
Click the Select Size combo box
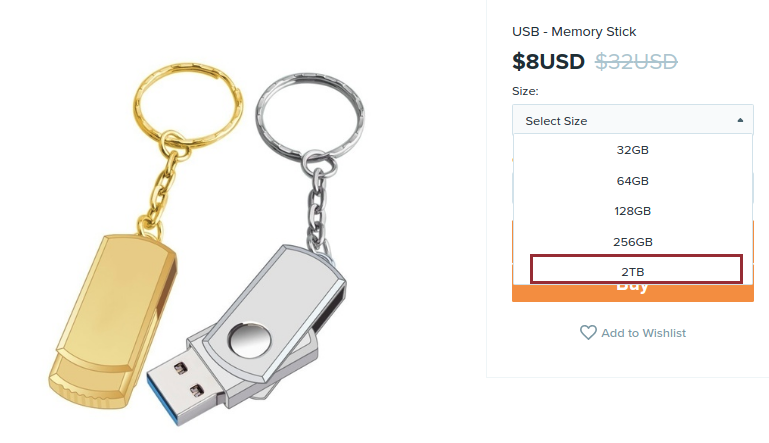pos(633,119)
